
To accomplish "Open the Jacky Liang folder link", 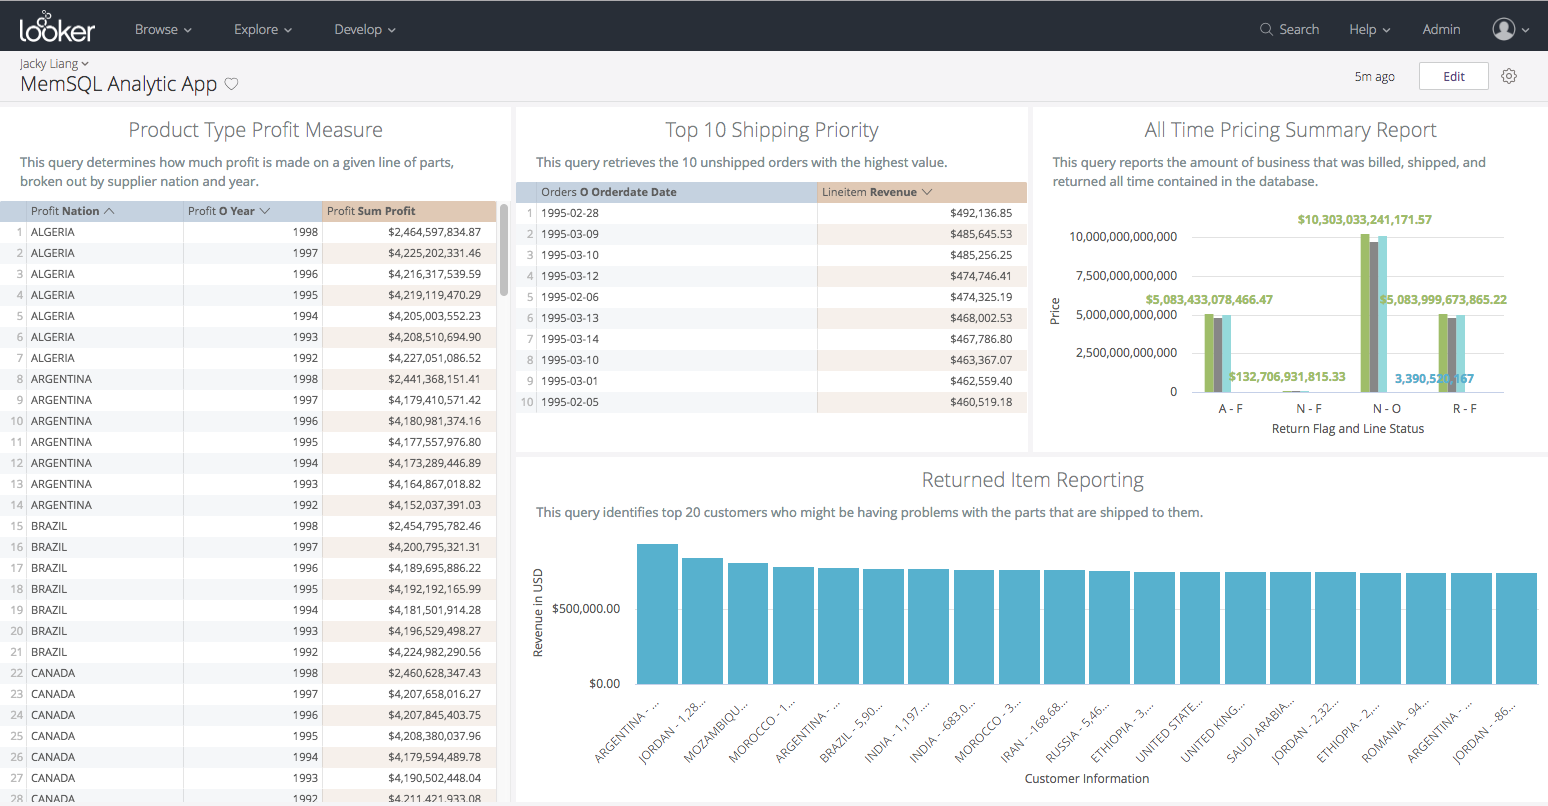I will (54, 63).
